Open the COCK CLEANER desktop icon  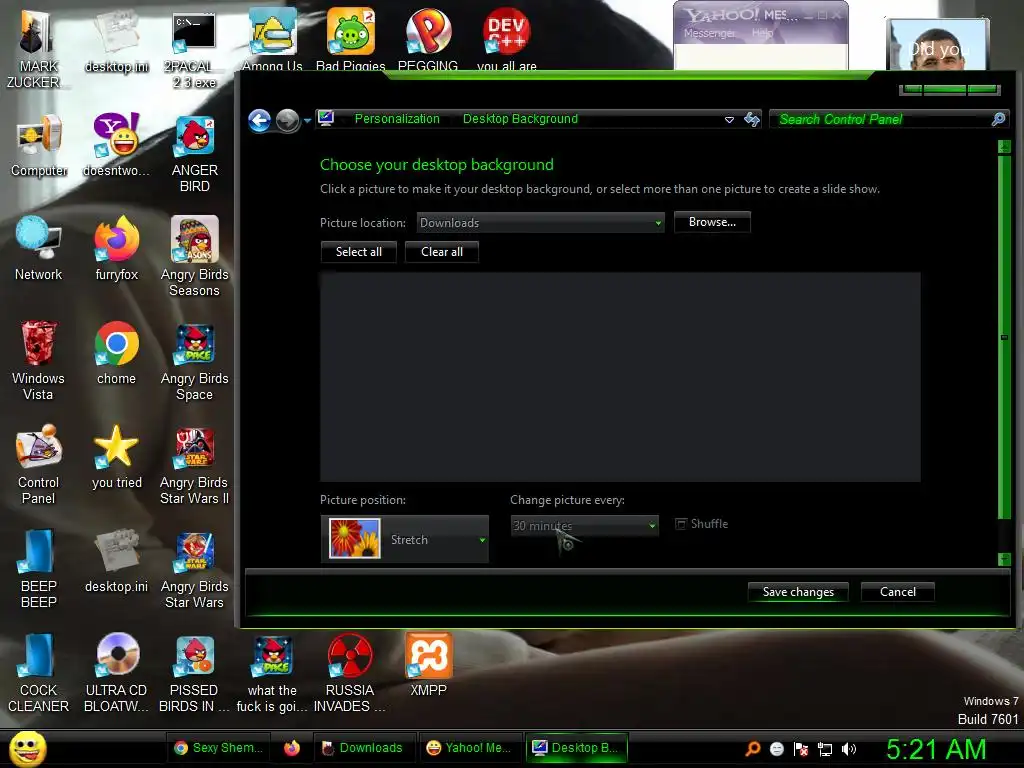tap(39, 673)
